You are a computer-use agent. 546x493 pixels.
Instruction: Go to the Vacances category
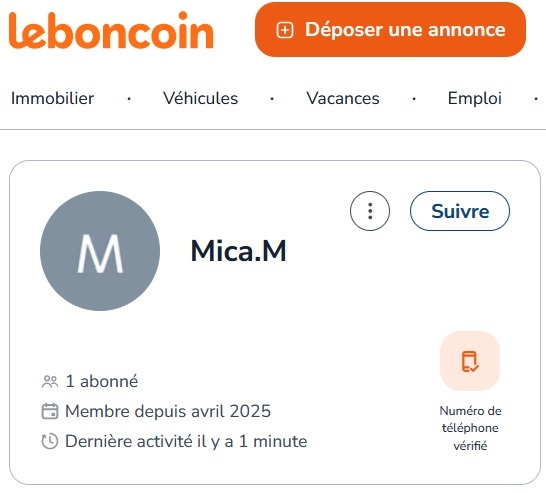tap(343, 98)
